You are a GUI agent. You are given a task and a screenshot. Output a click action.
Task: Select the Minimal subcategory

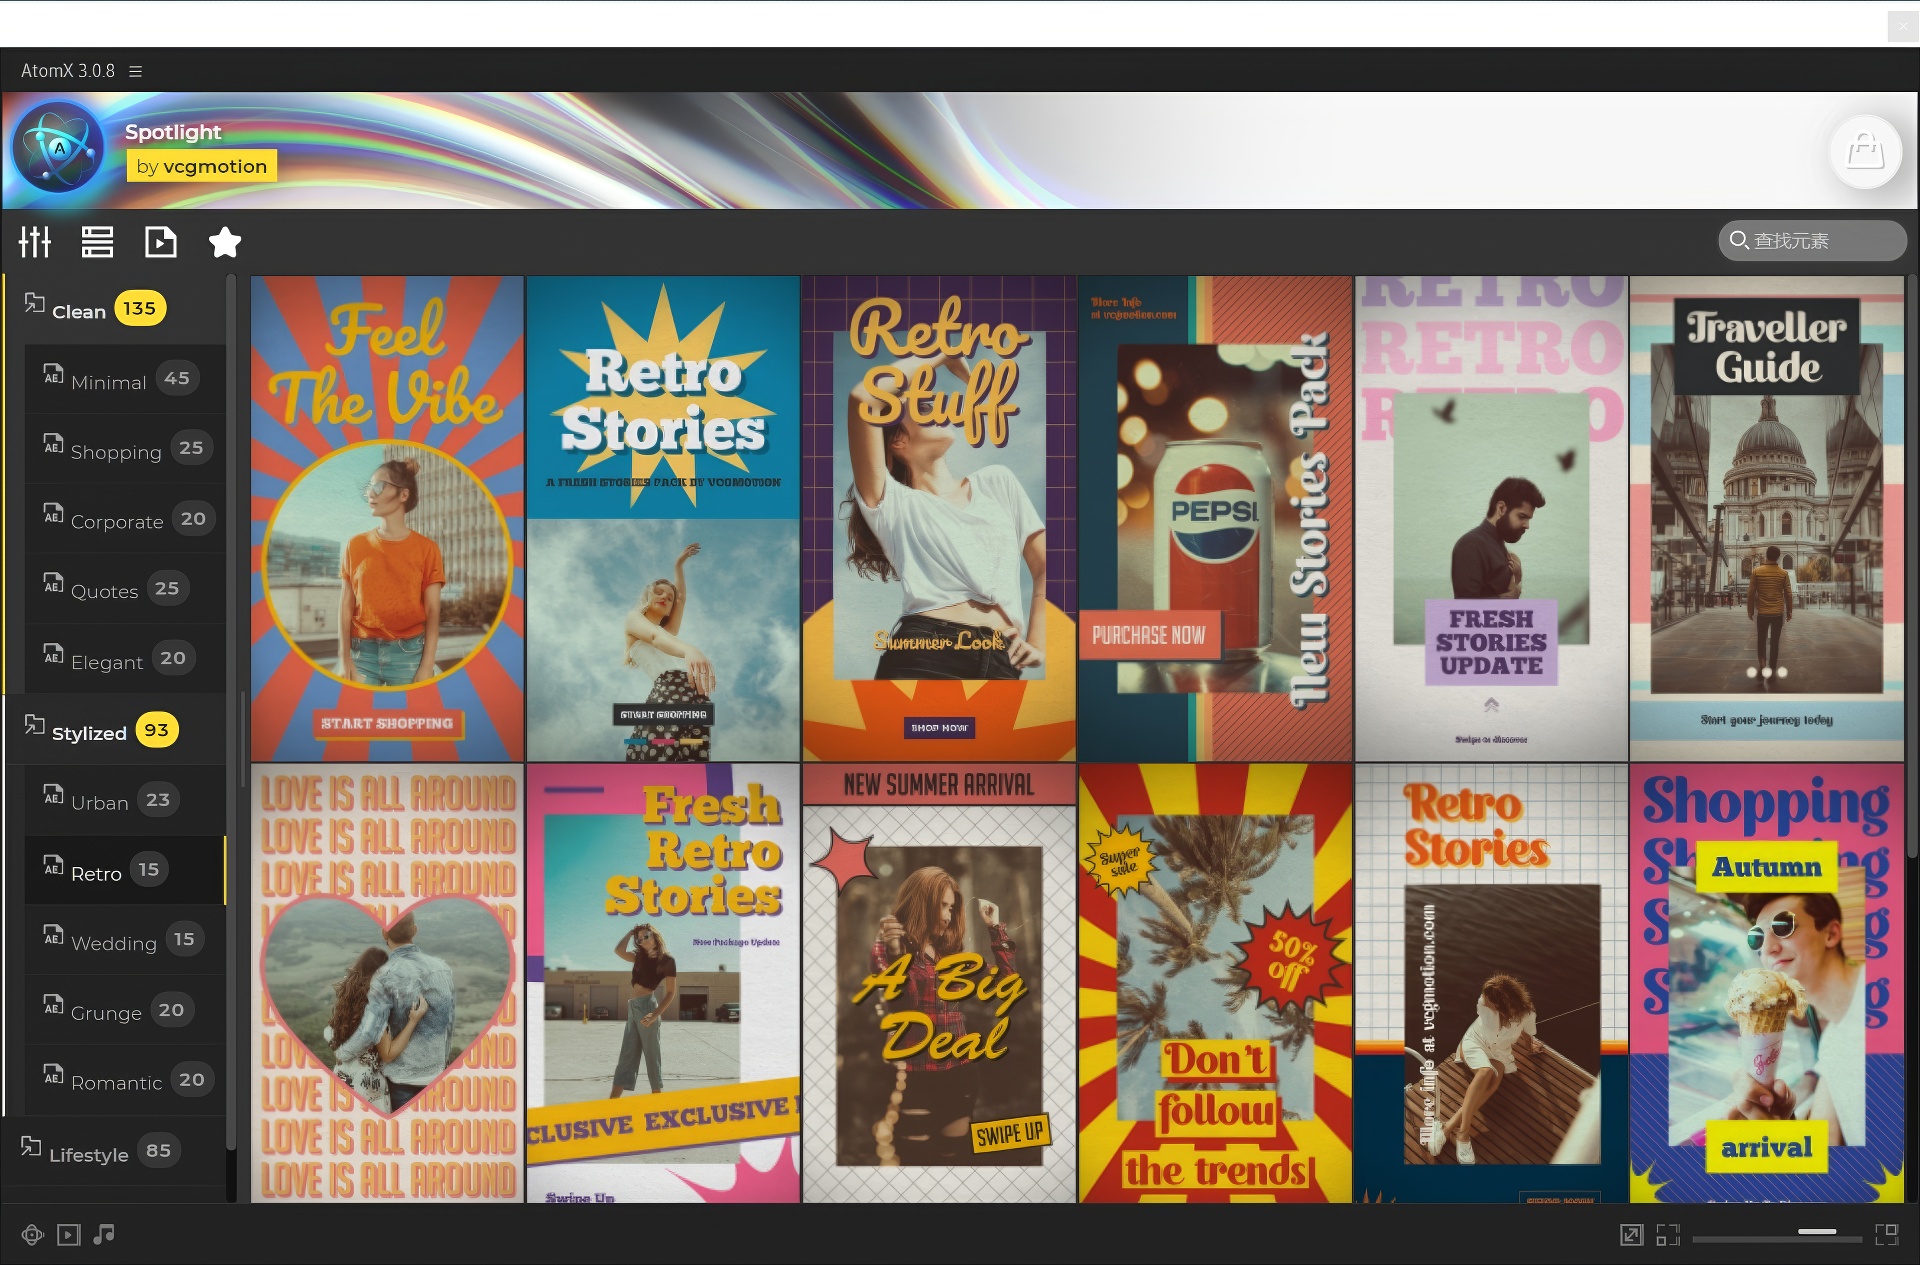[x=125, y=379]
